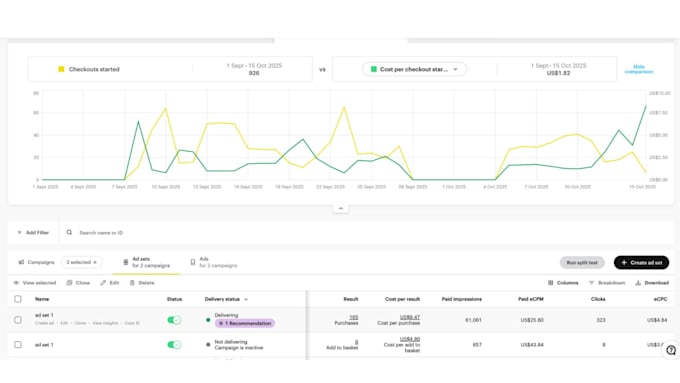Screen dimensions: 680x383
Task: Open the Columns picker
Action: click(563, 283)
